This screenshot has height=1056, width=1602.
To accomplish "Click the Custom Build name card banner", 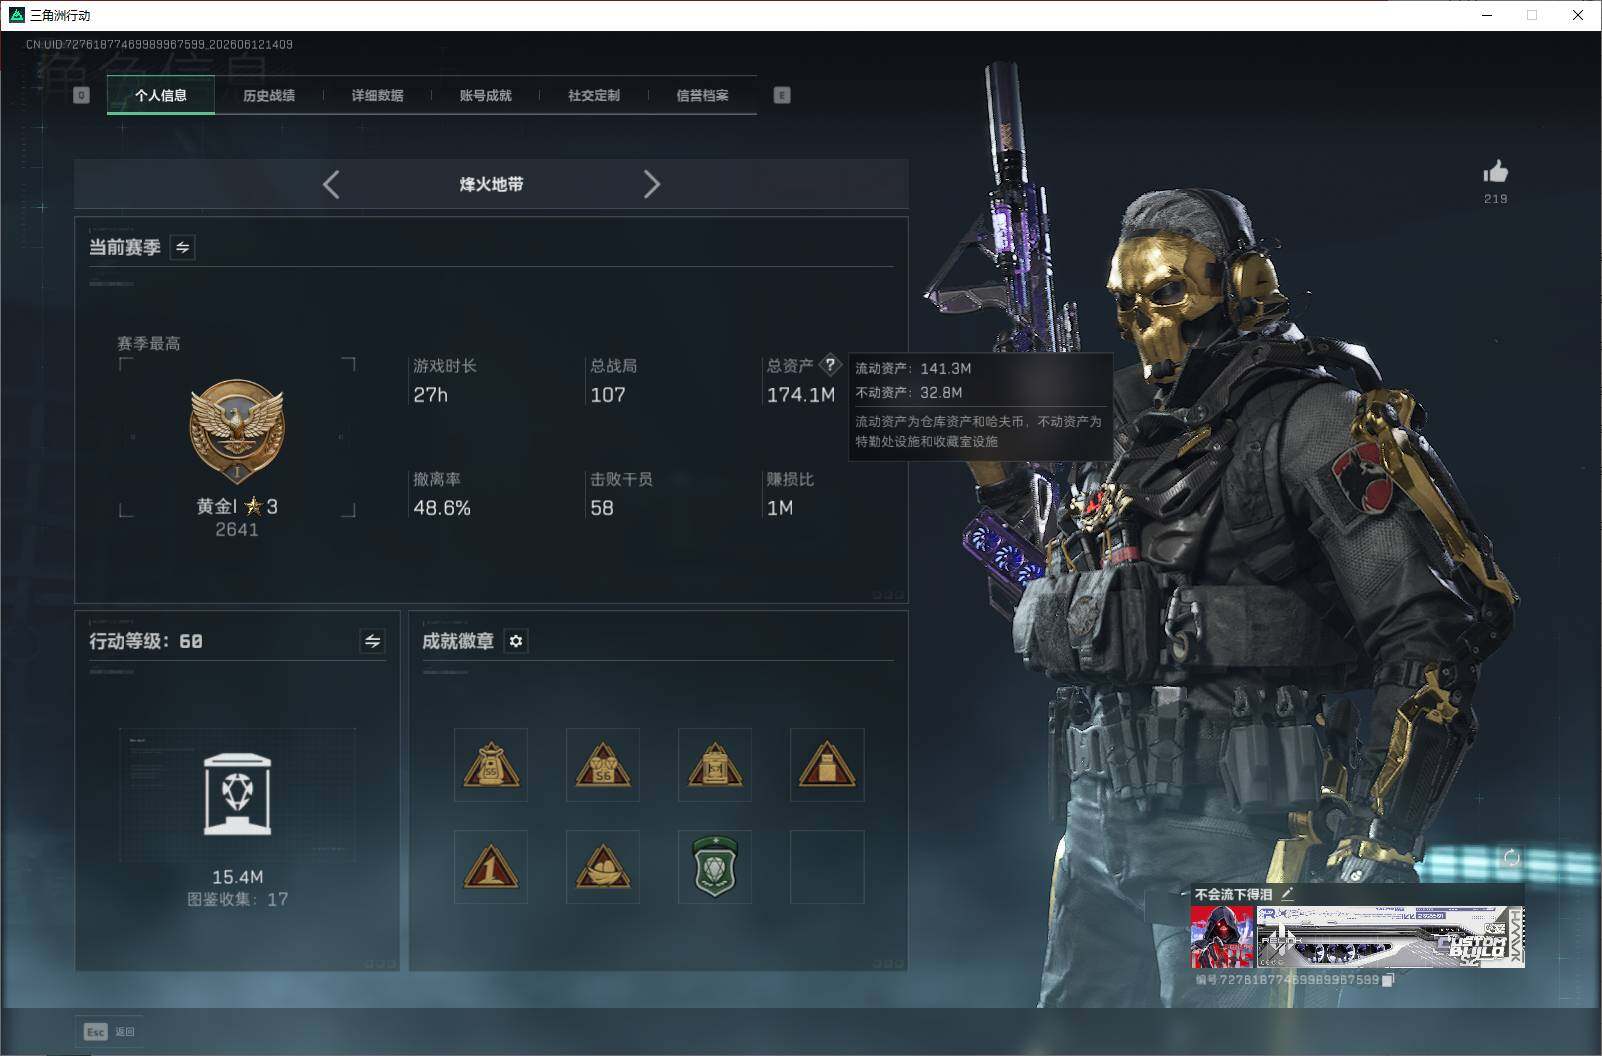I will (1390, 937).
